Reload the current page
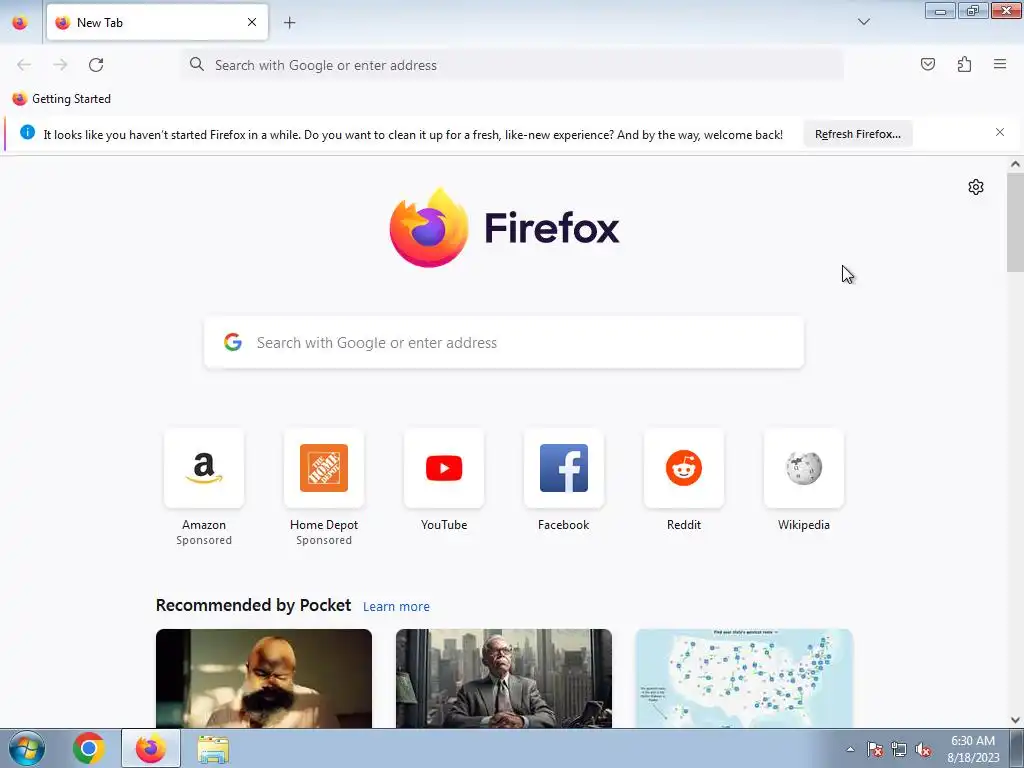Screen dimensions: 1024x768 point(96,65)
